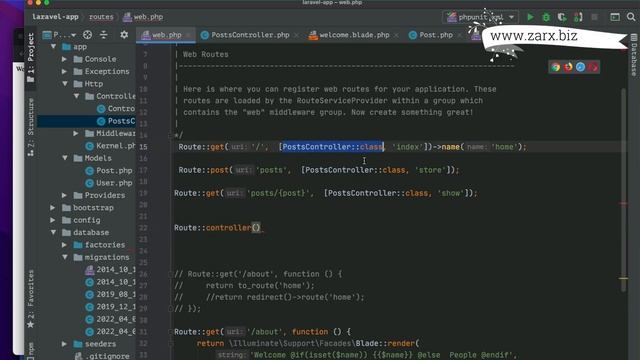Open Controller file in Controllers folder
Viewport: 640px width, 360px height.
click(x=116, y=109)
